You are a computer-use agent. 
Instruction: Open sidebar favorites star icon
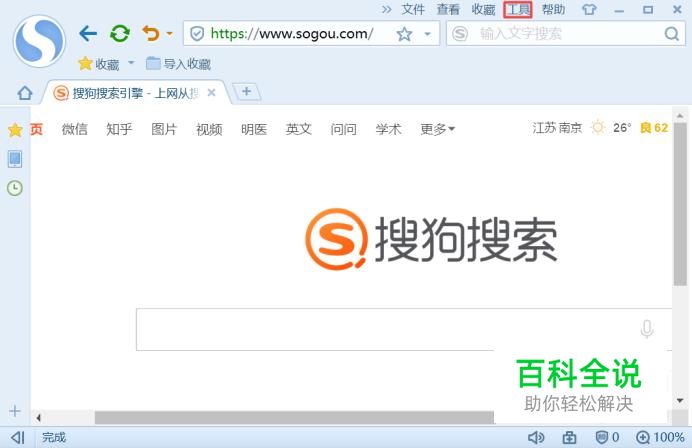[x=15, y=130]
